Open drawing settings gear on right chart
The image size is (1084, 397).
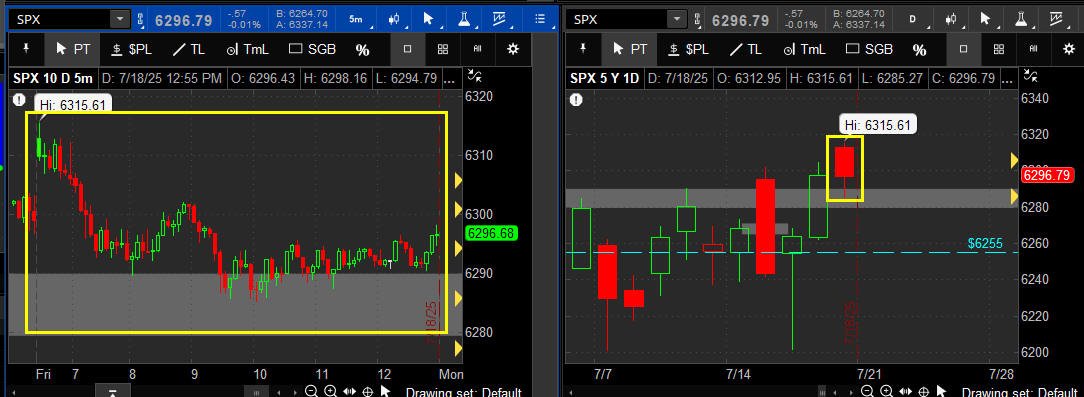pos(1069,49)
